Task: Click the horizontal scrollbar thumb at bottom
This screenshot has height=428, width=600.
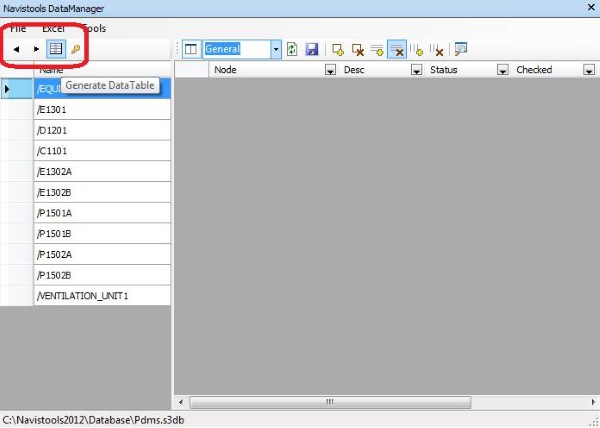Action: tap(327, 402)
